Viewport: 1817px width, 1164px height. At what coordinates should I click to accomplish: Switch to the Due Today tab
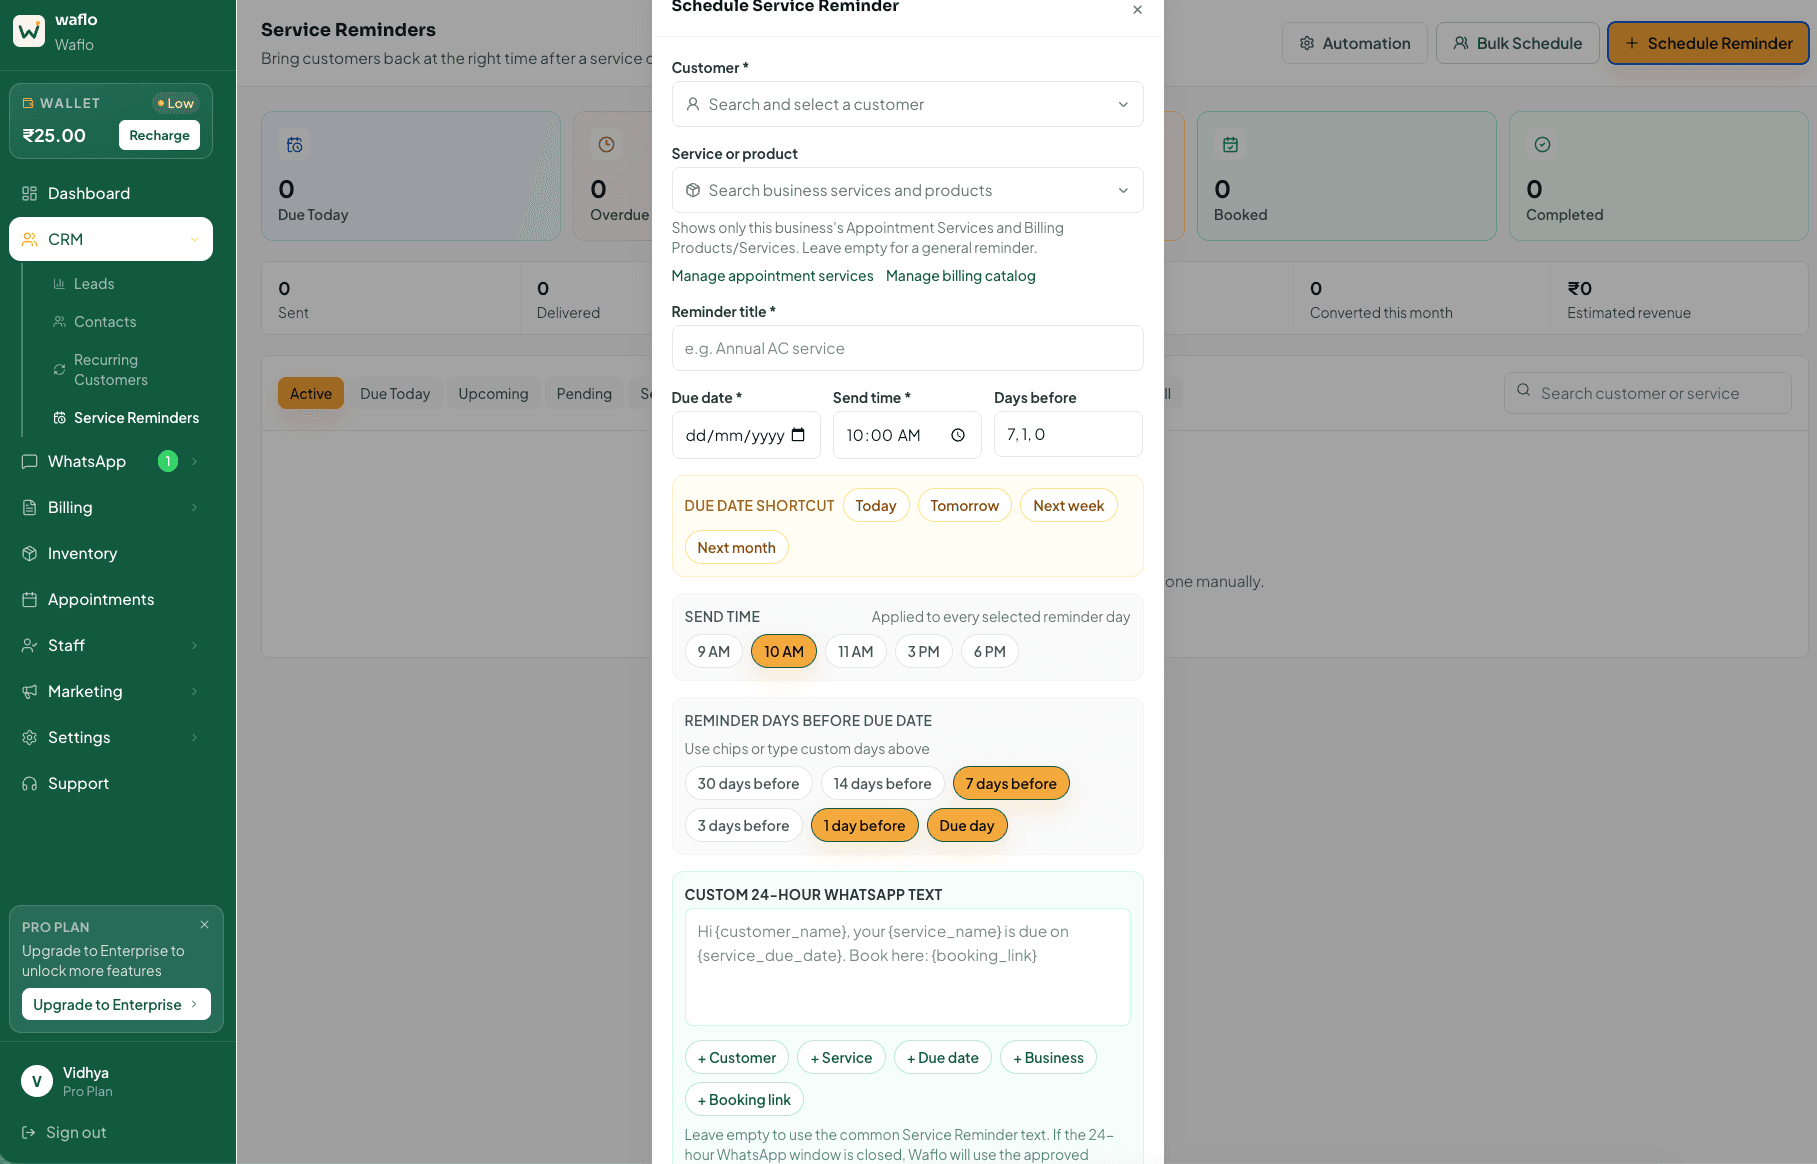[x=395, y=394]
